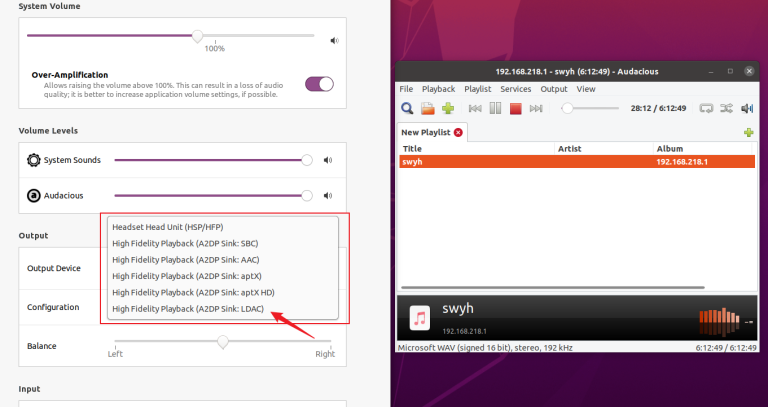
Task: Stop playback with the red square
Action: point(515,108)
